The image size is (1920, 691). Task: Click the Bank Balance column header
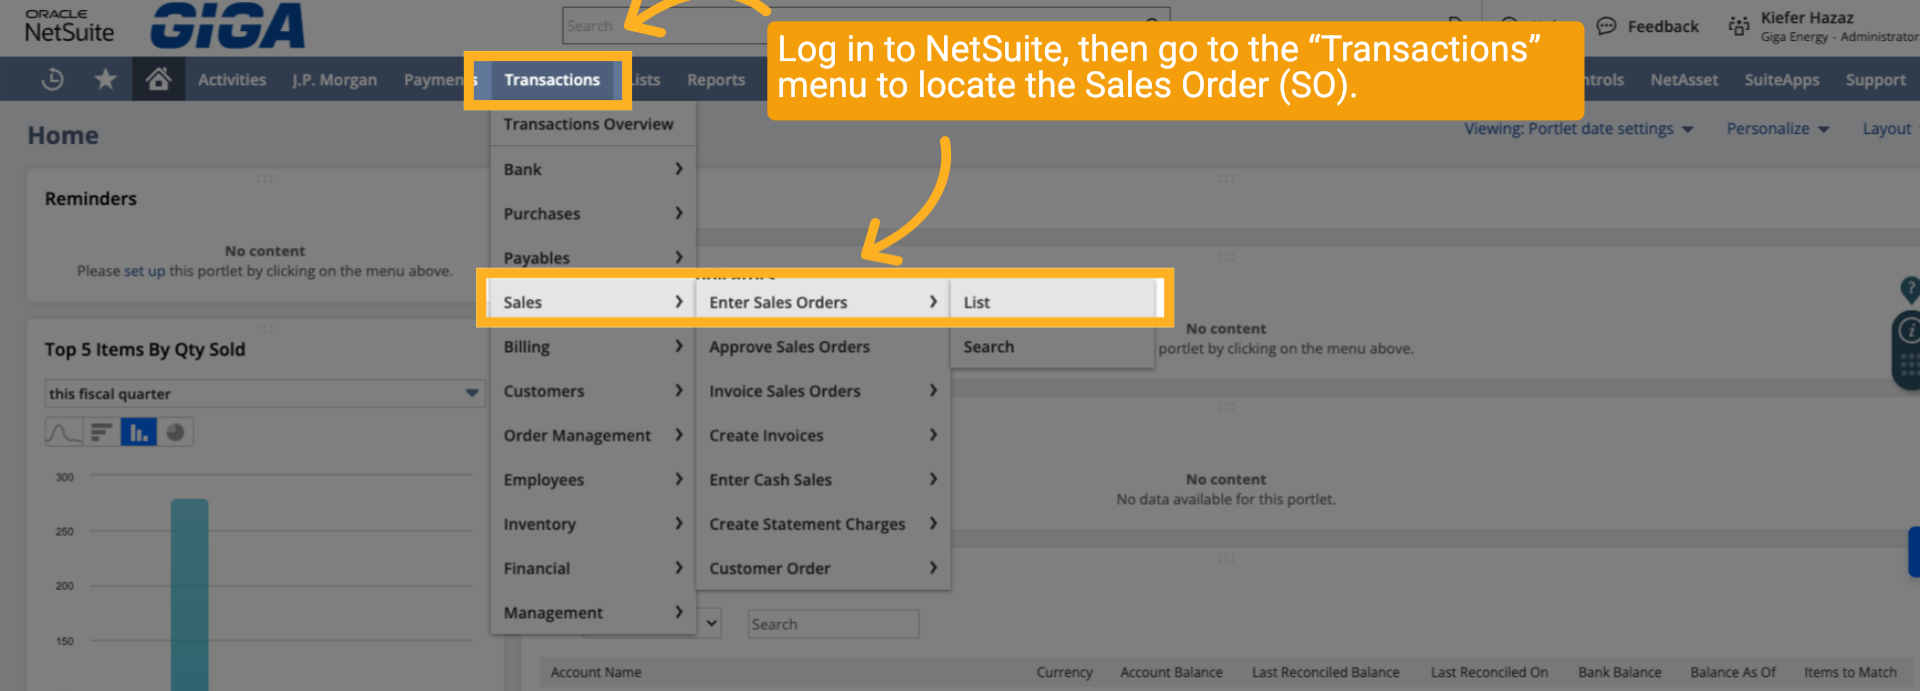tap(1620, 672)
